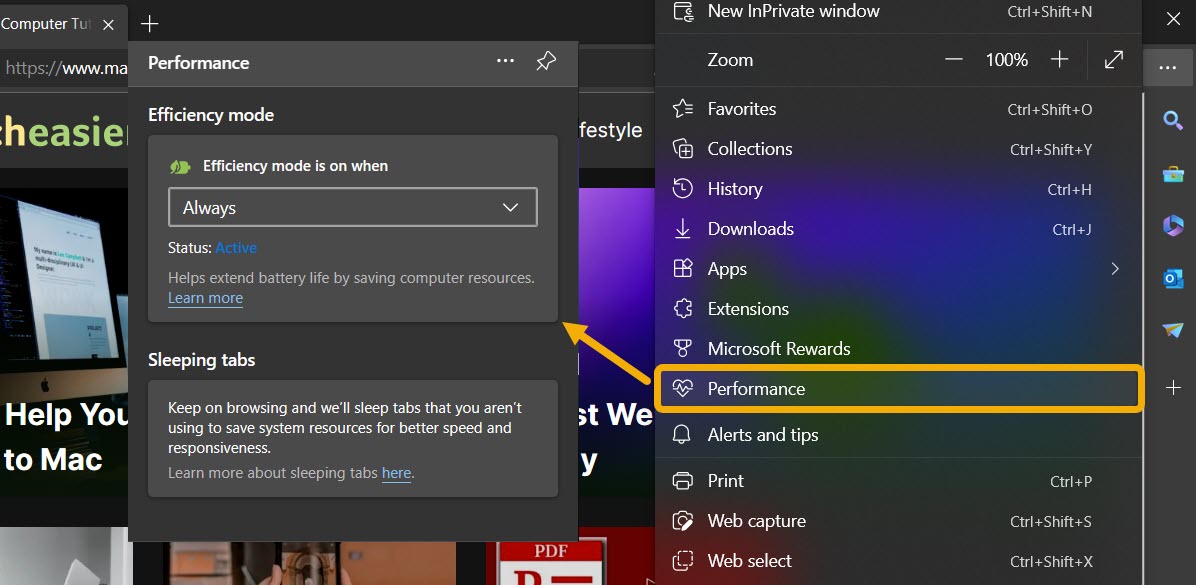Increase zoom with the plus control

click(1059, 59)
